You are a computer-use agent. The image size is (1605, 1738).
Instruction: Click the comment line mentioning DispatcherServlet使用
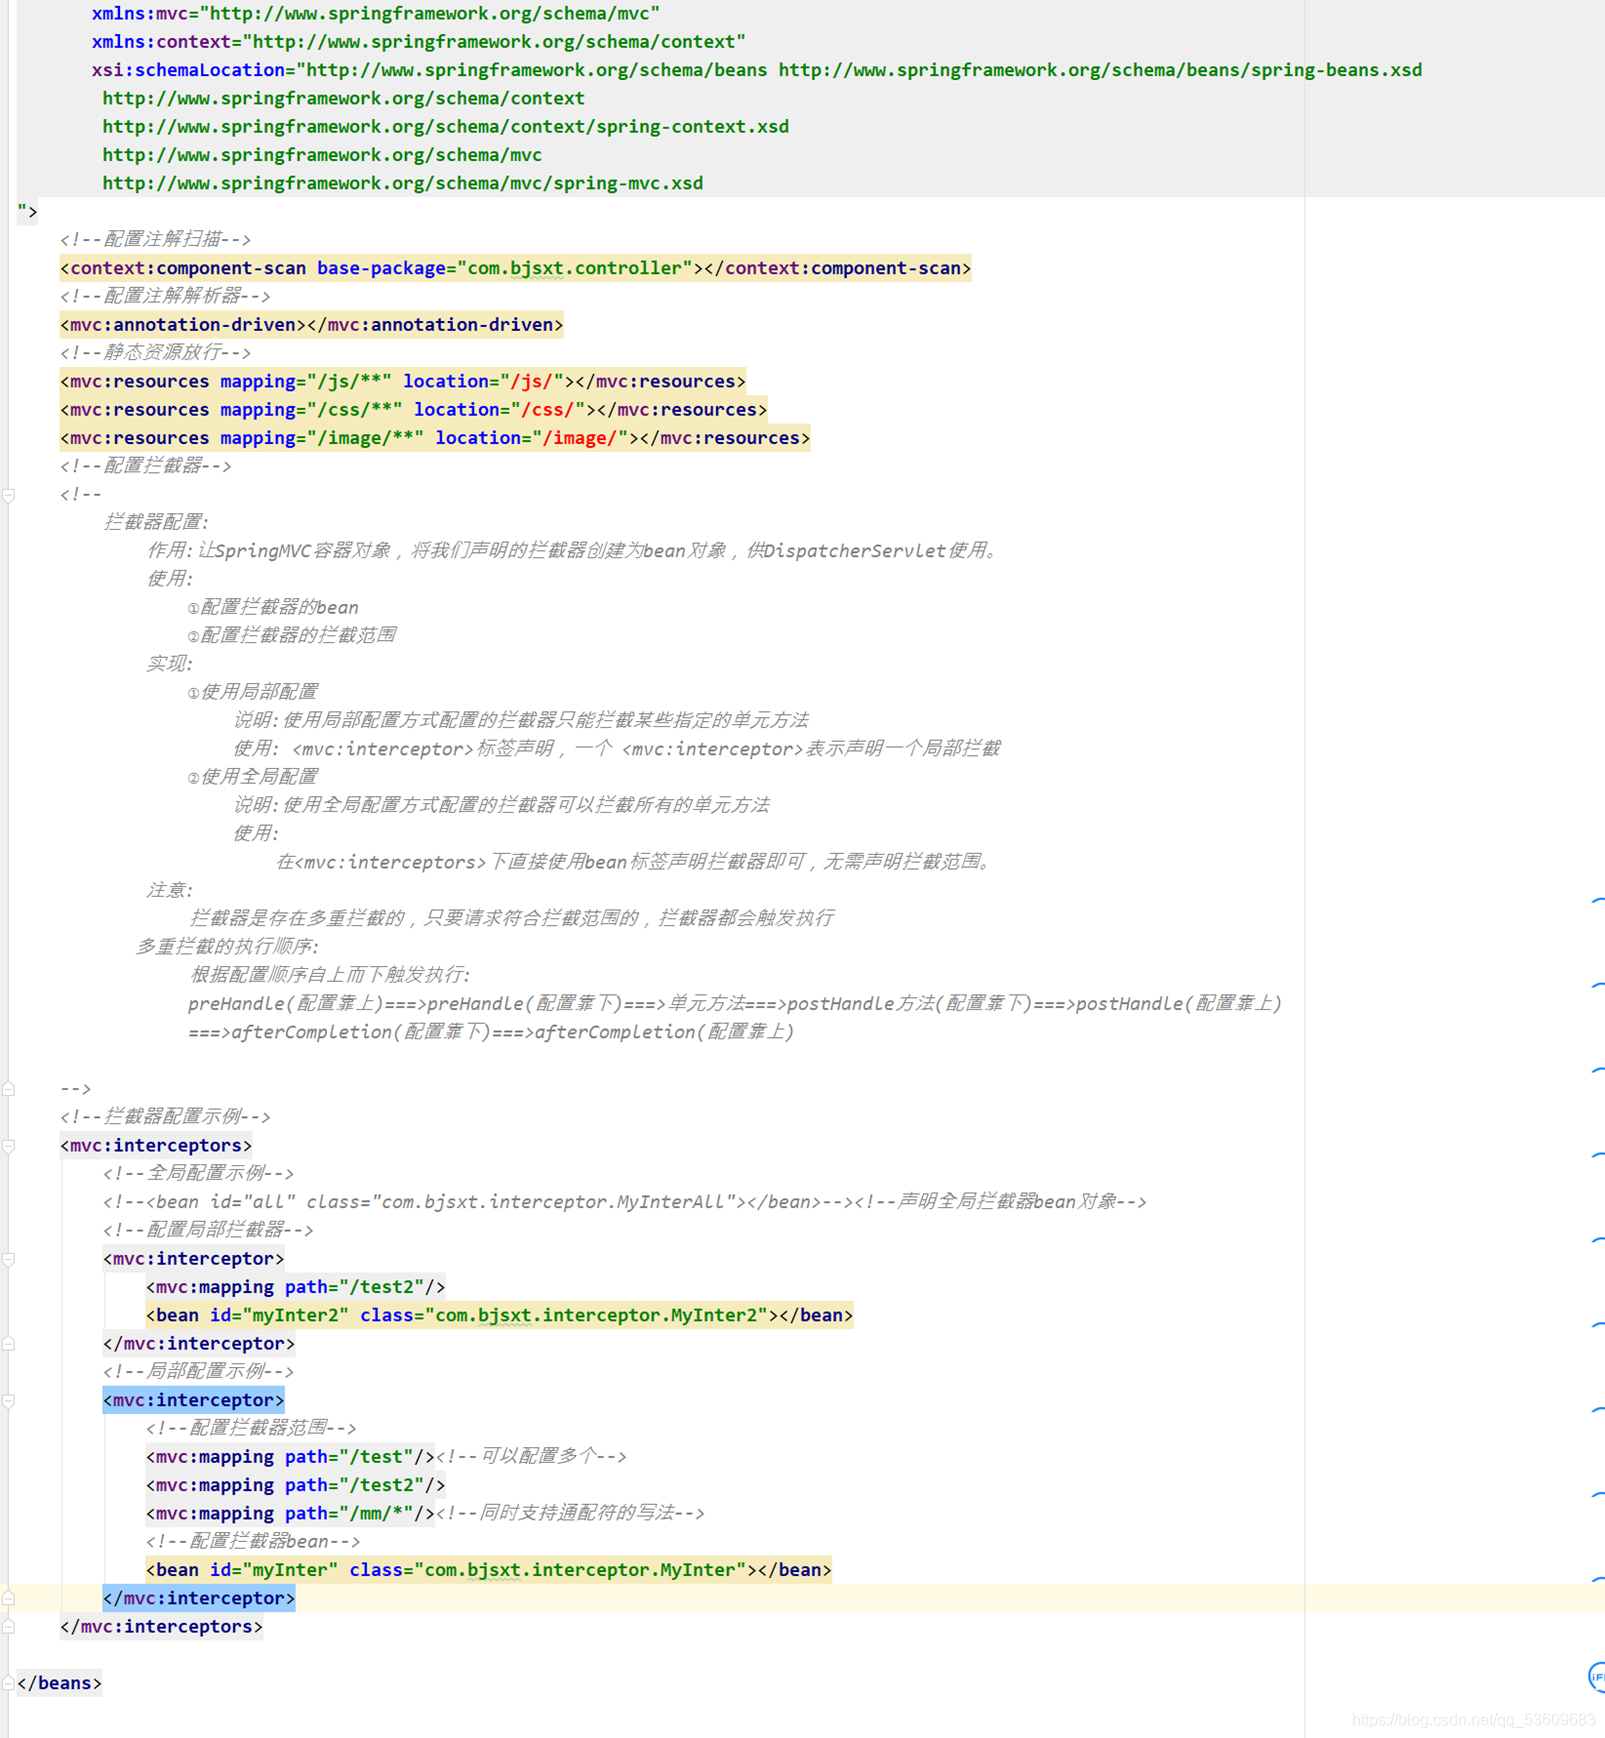(574, 551)
